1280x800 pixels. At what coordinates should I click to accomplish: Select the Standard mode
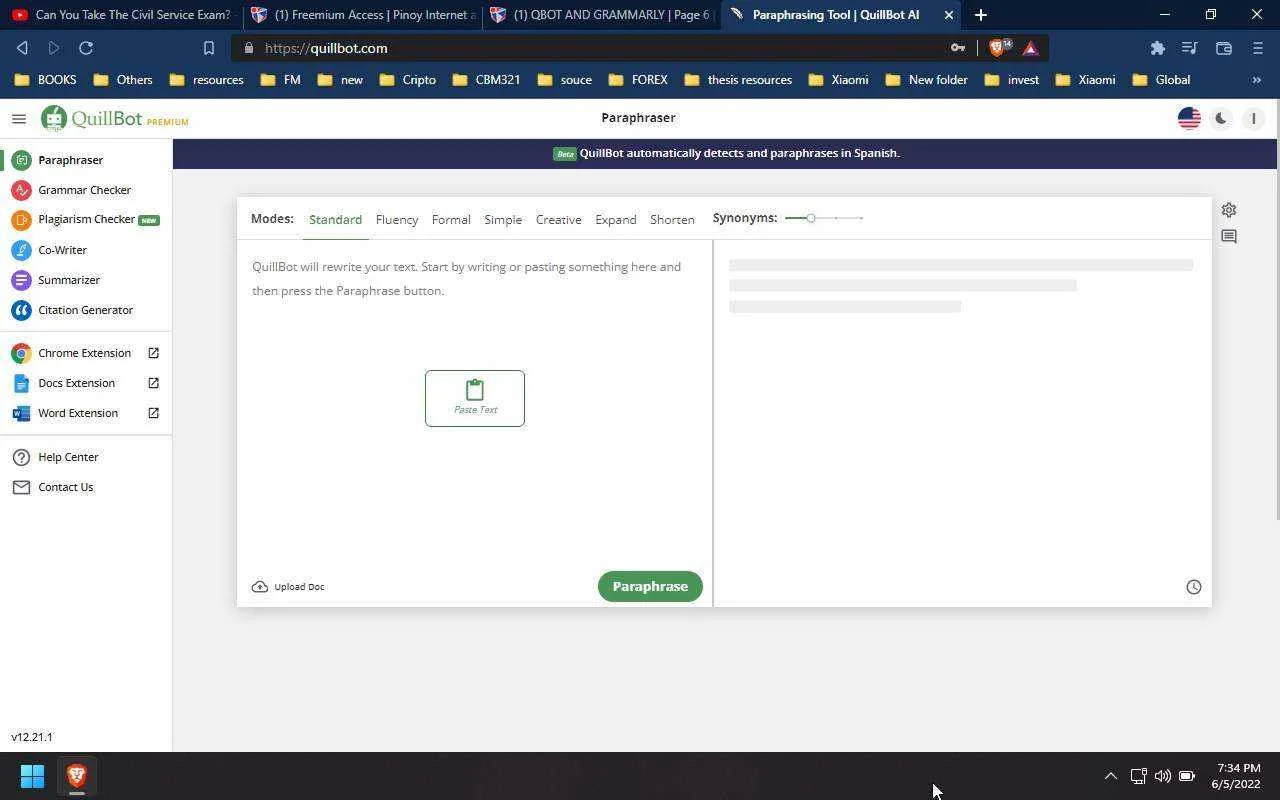tap(335, 220)
